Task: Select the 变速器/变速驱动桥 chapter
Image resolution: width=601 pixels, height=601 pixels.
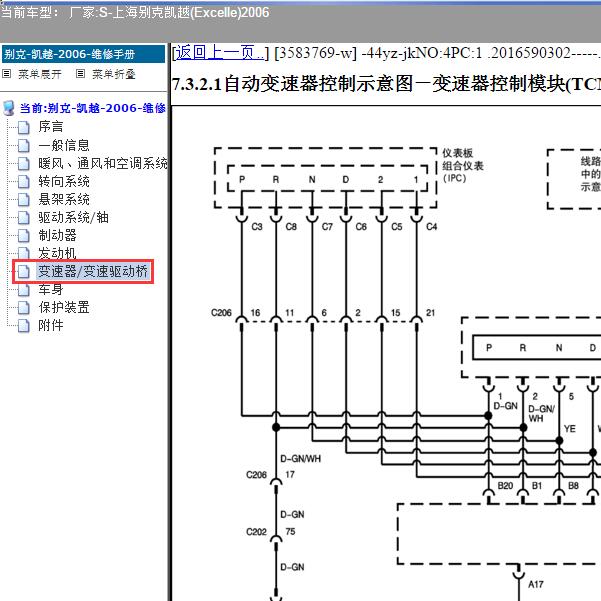Action: pyautogui.click(x=92, y=271)
